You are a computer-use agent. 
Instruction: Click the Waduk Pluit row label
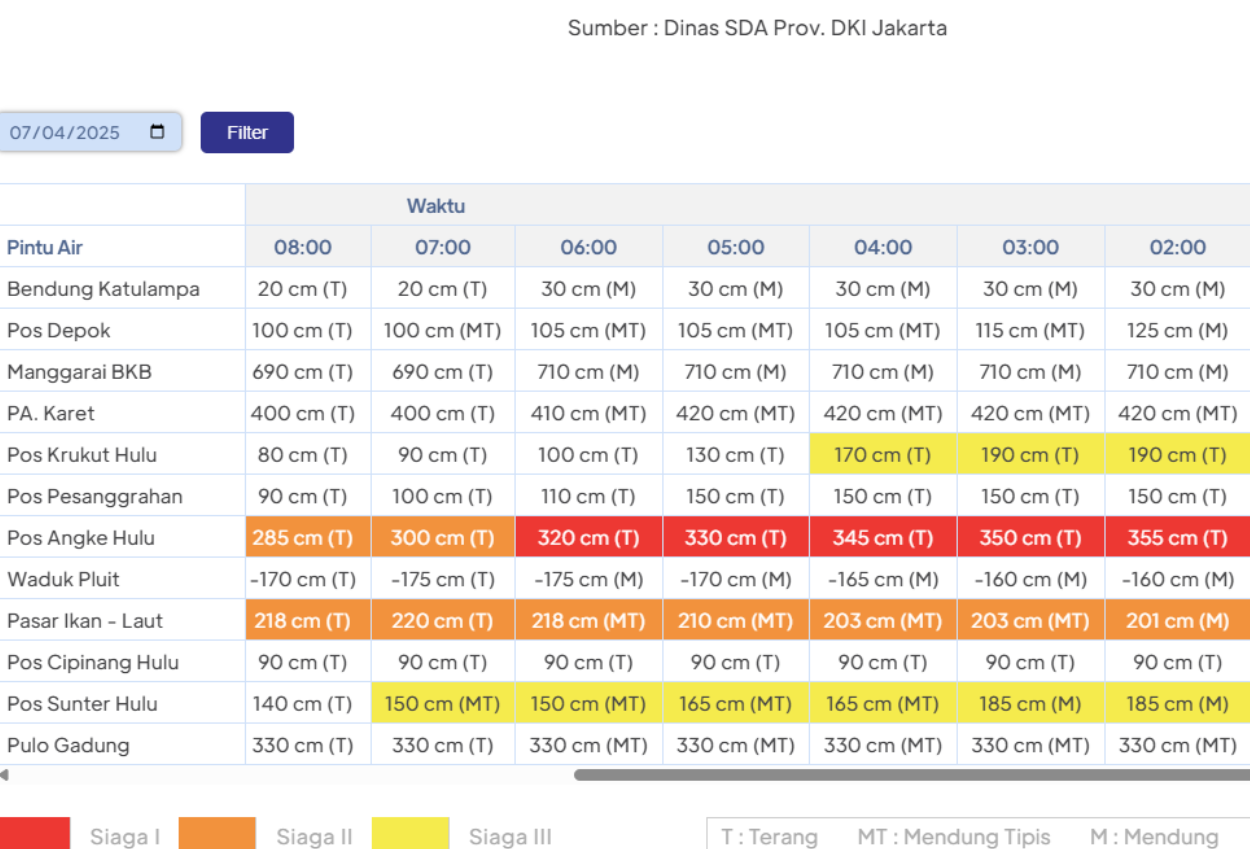63,579
